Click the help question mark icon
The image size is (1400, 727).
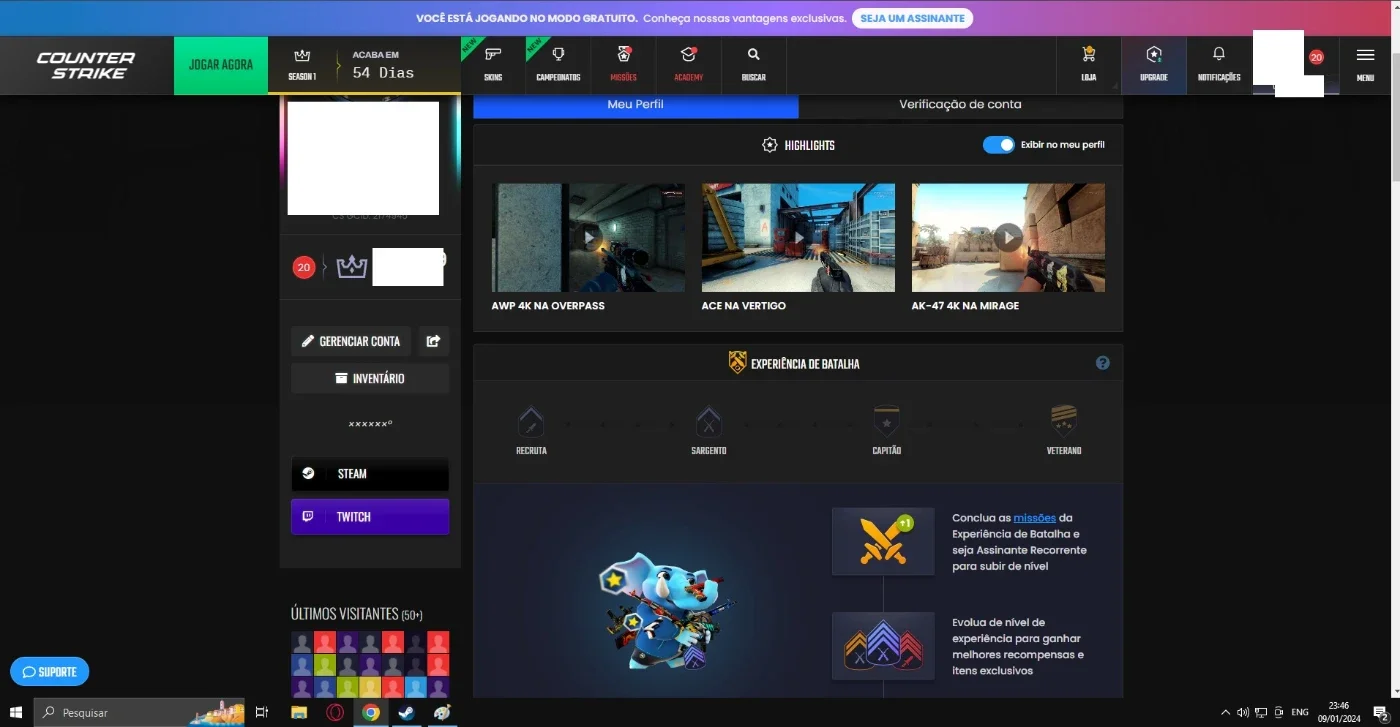[x=1102, y=363]
